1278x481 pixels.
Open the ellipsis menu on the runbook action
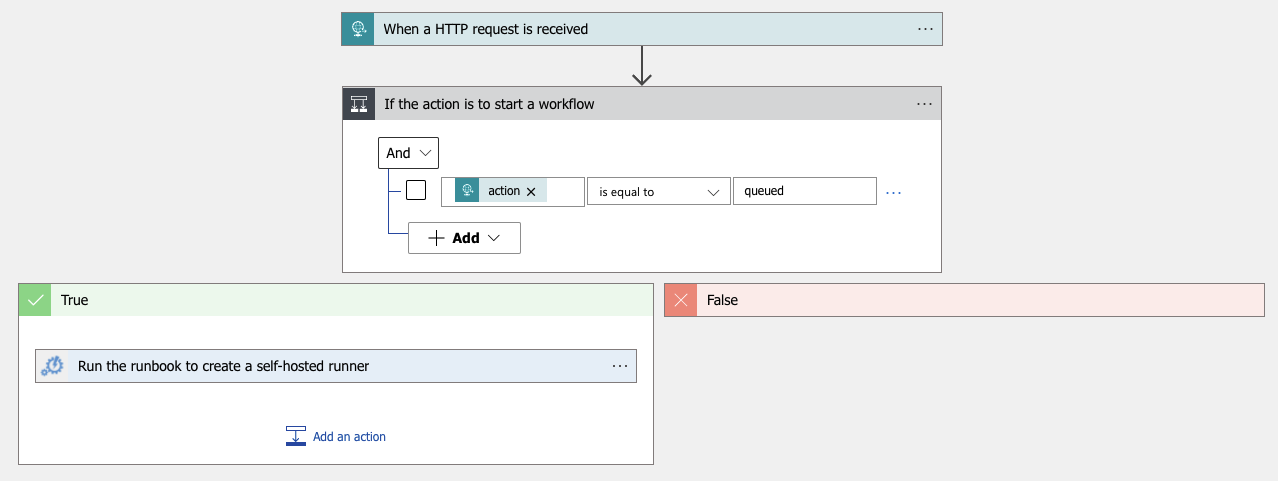619,366
